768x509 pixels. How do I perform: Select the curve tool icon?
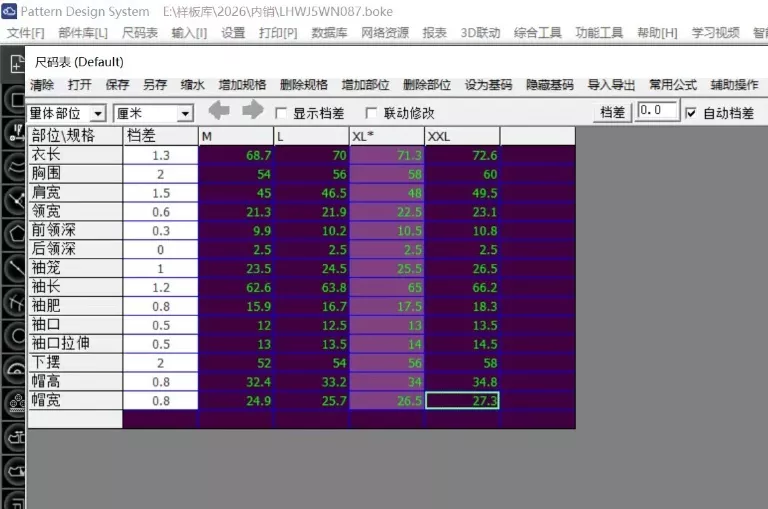[x=16, y=167]
